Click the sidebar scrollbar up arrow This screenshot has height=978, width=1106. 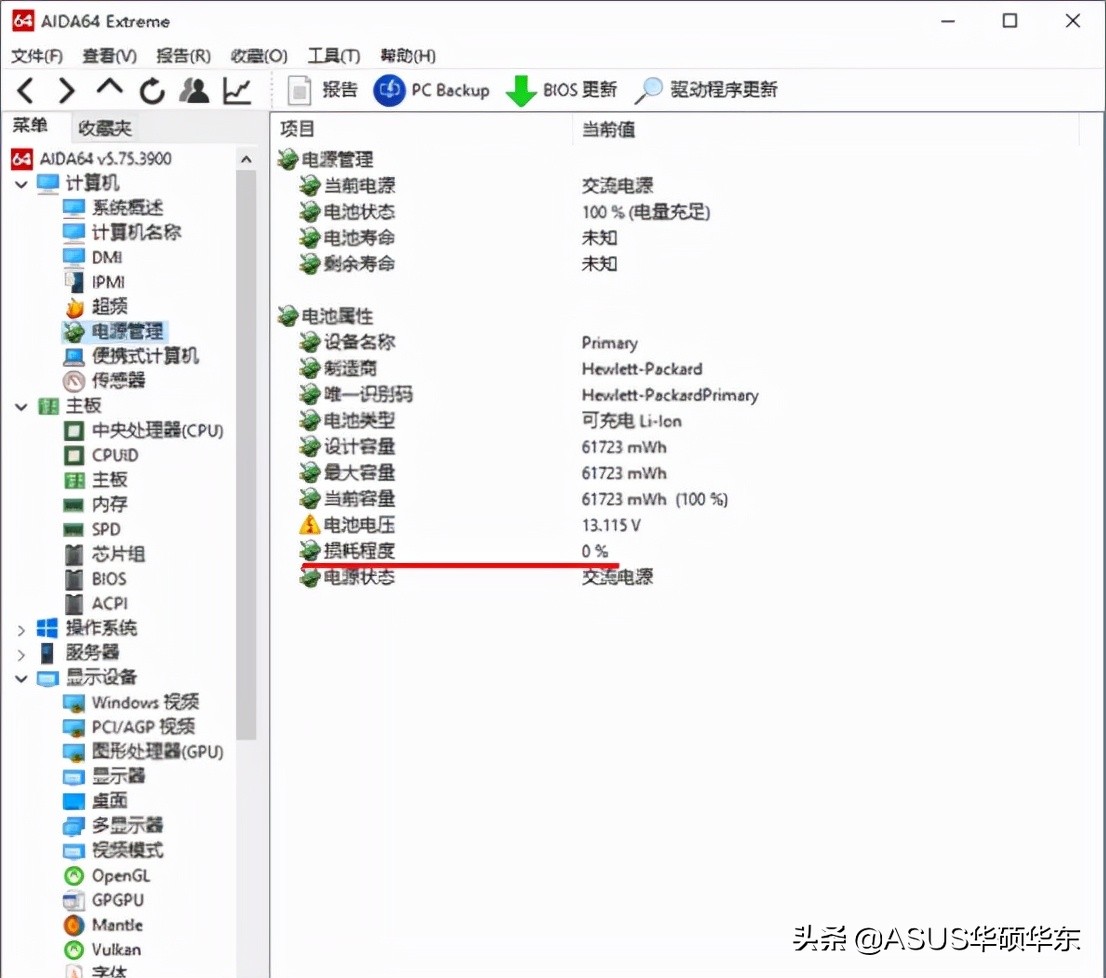tap(246, 158)
